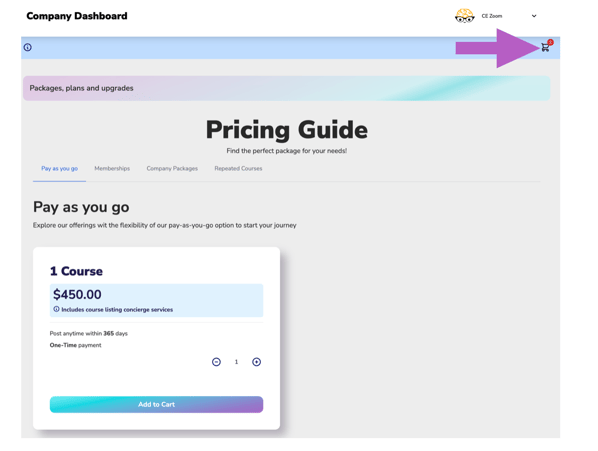The image size is (598, 451).
Task: Click the CE Zoom avatar image
Action: tap(464, 16)
